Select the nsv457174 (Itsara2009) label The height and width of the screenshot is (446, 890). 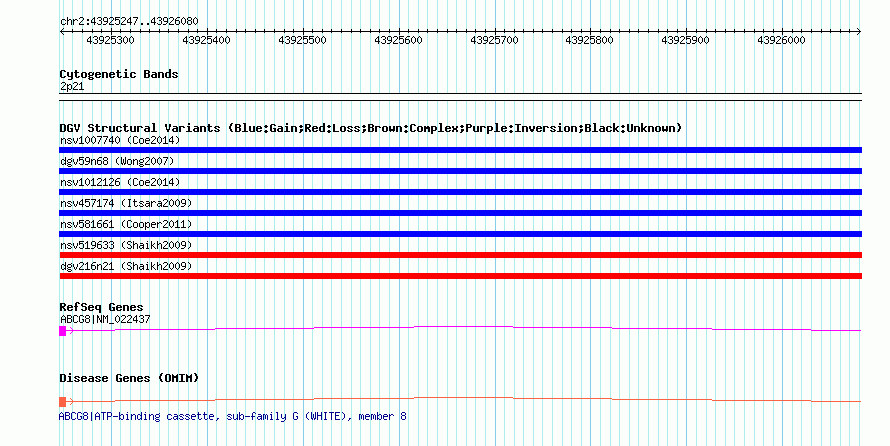click(126, 203)
